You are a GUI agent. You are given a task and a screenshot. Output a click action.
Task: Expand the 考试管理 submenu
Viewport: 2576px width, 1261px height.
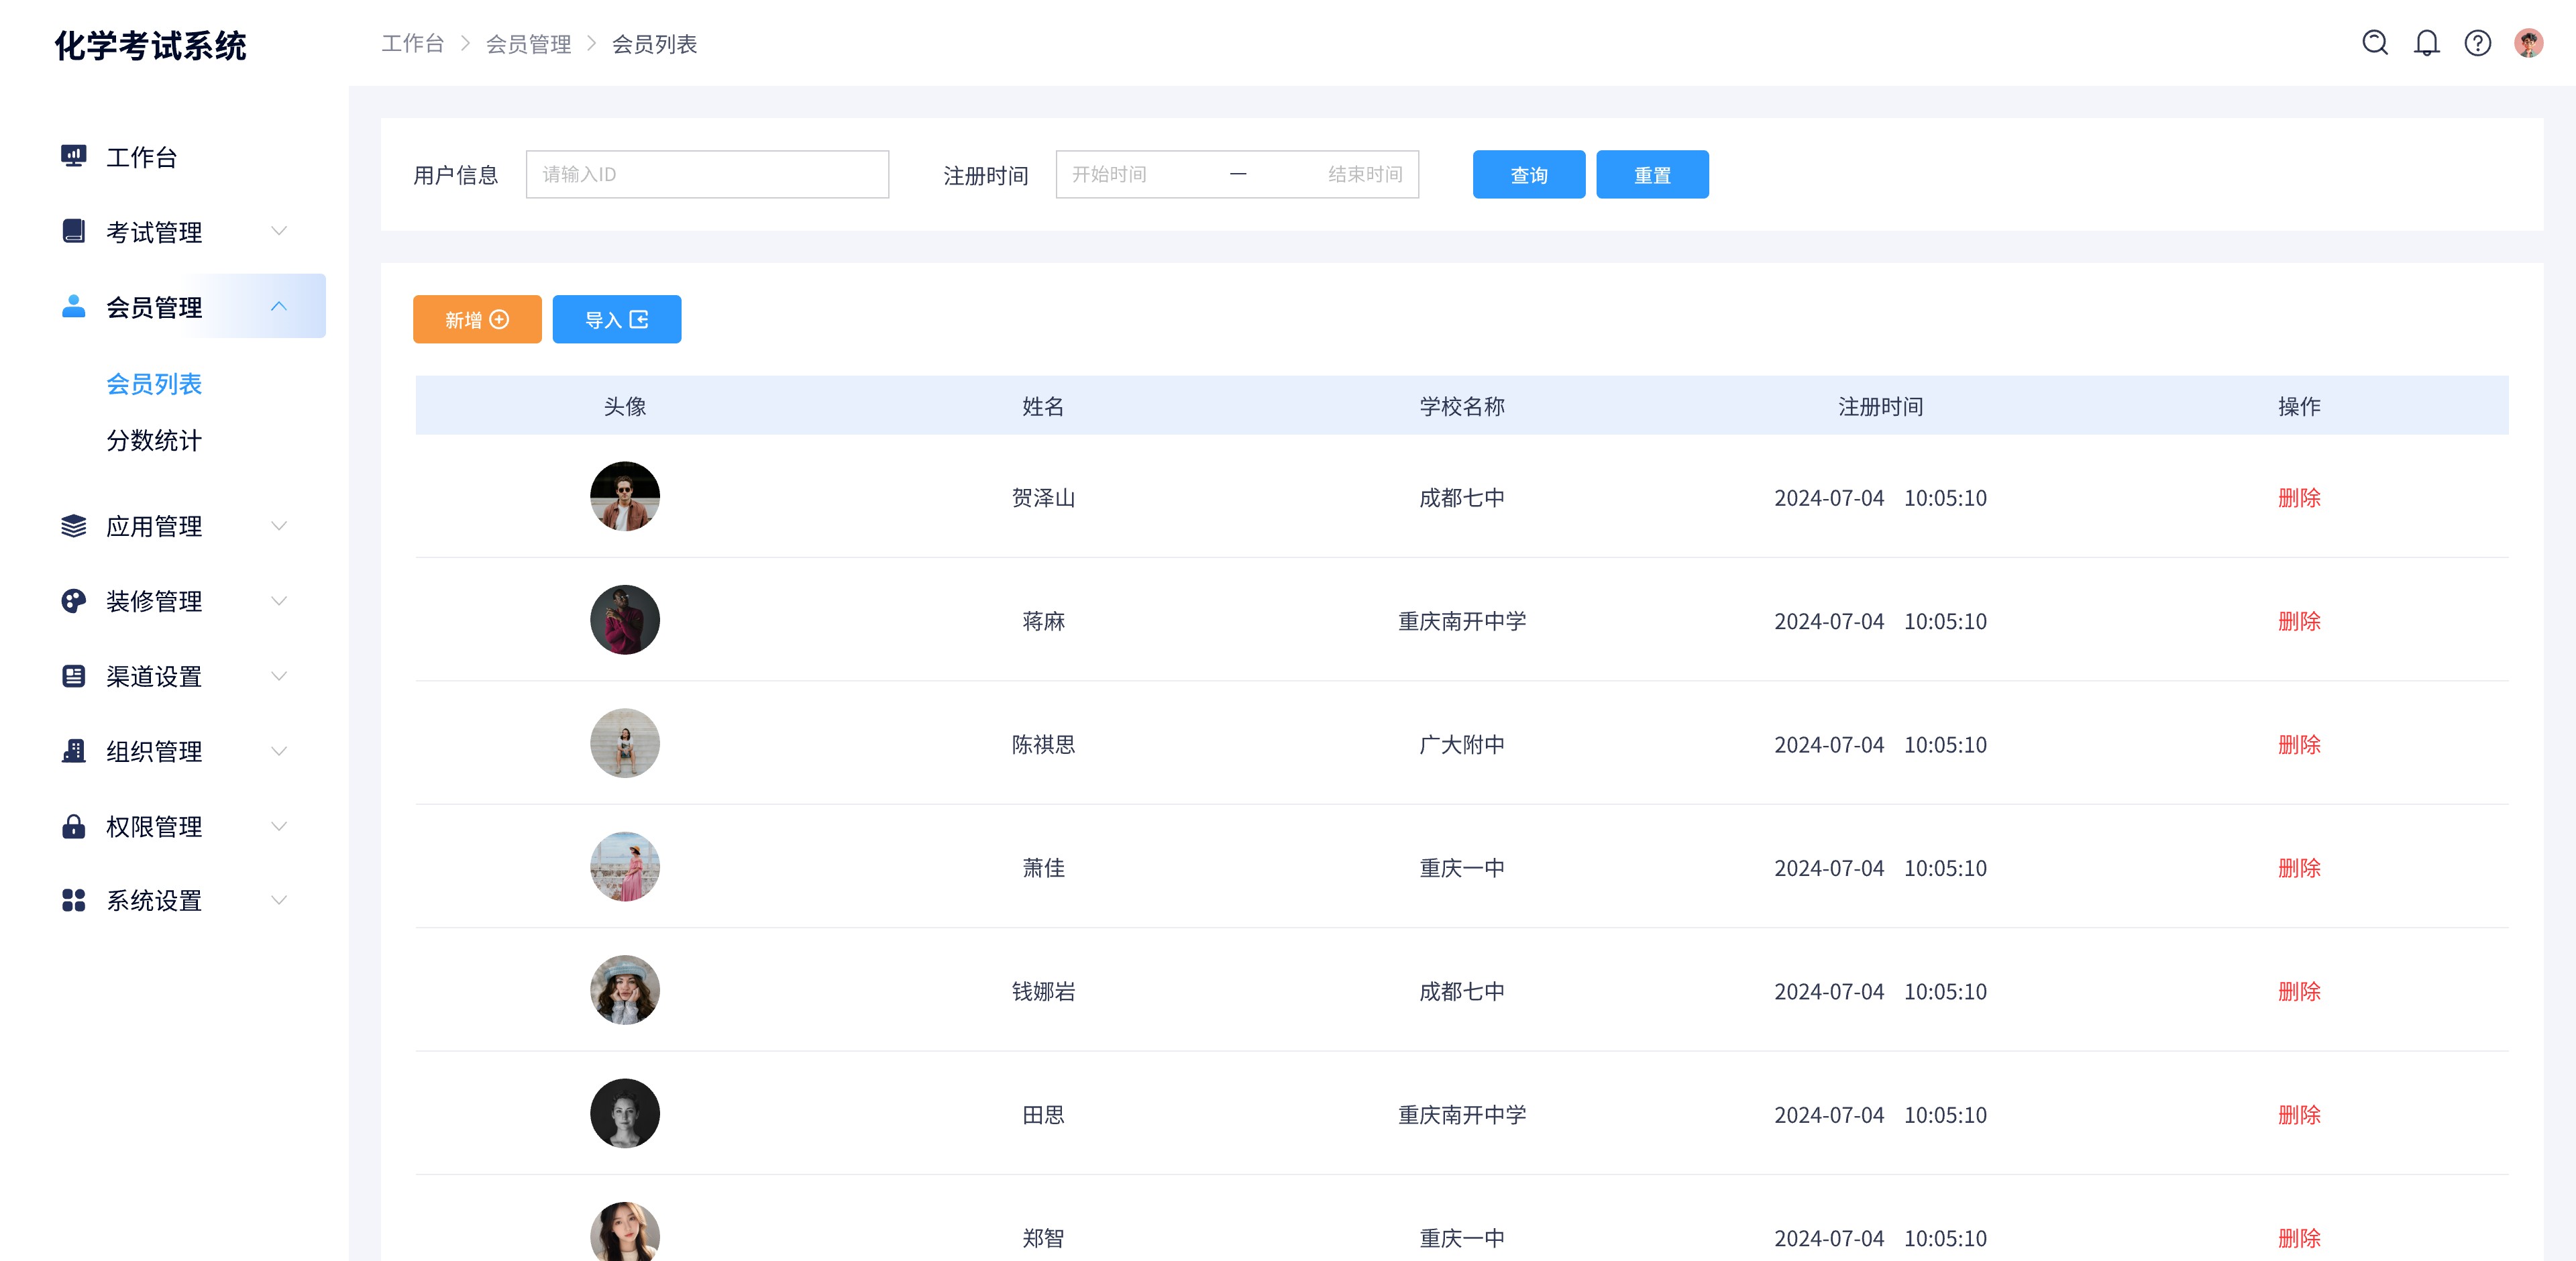280,231
